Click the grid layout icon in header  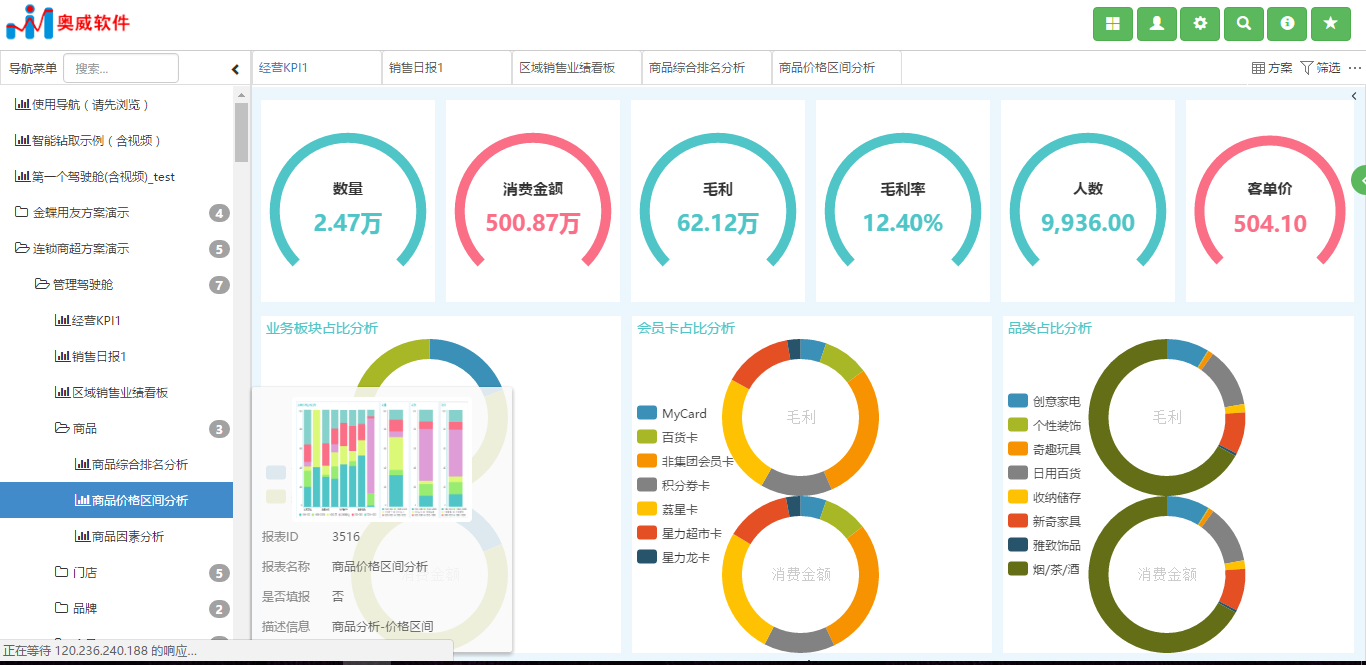(1113, 24)
